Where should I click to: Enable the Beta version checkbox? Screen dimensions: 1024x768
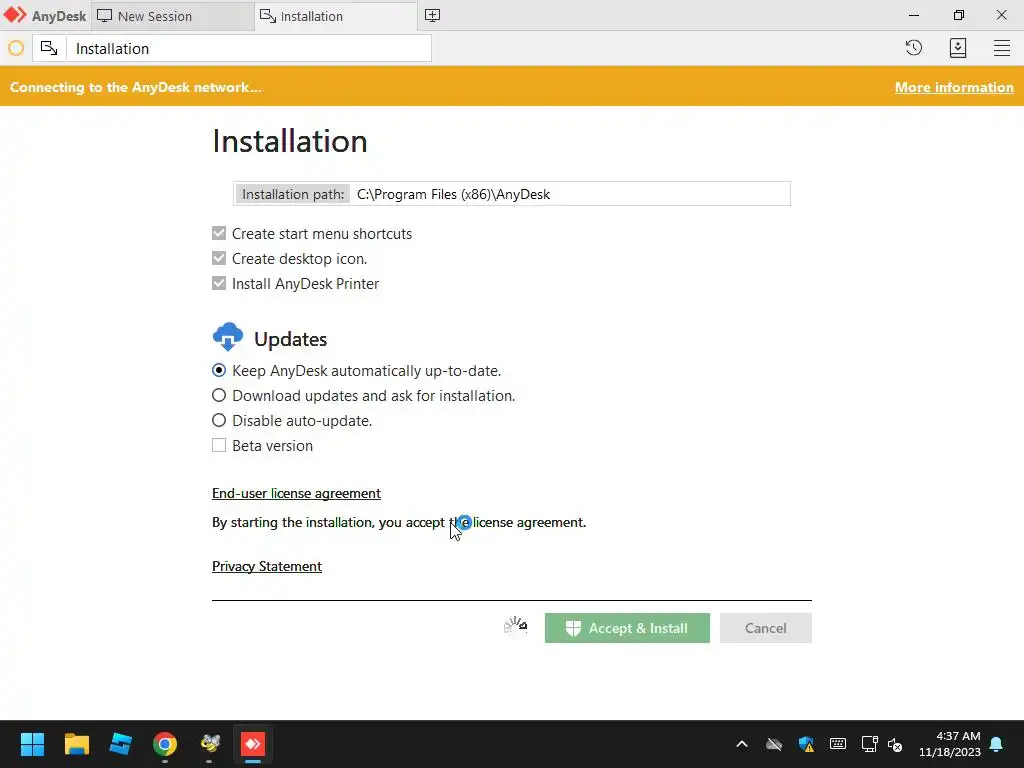[x=219, y=445]
